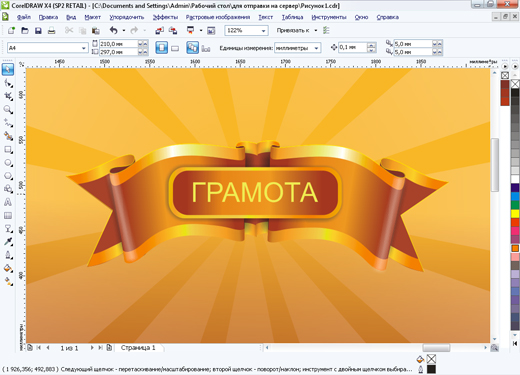520x375 pixels.
Task: Open the Файл menu
Action: (23, 17)
